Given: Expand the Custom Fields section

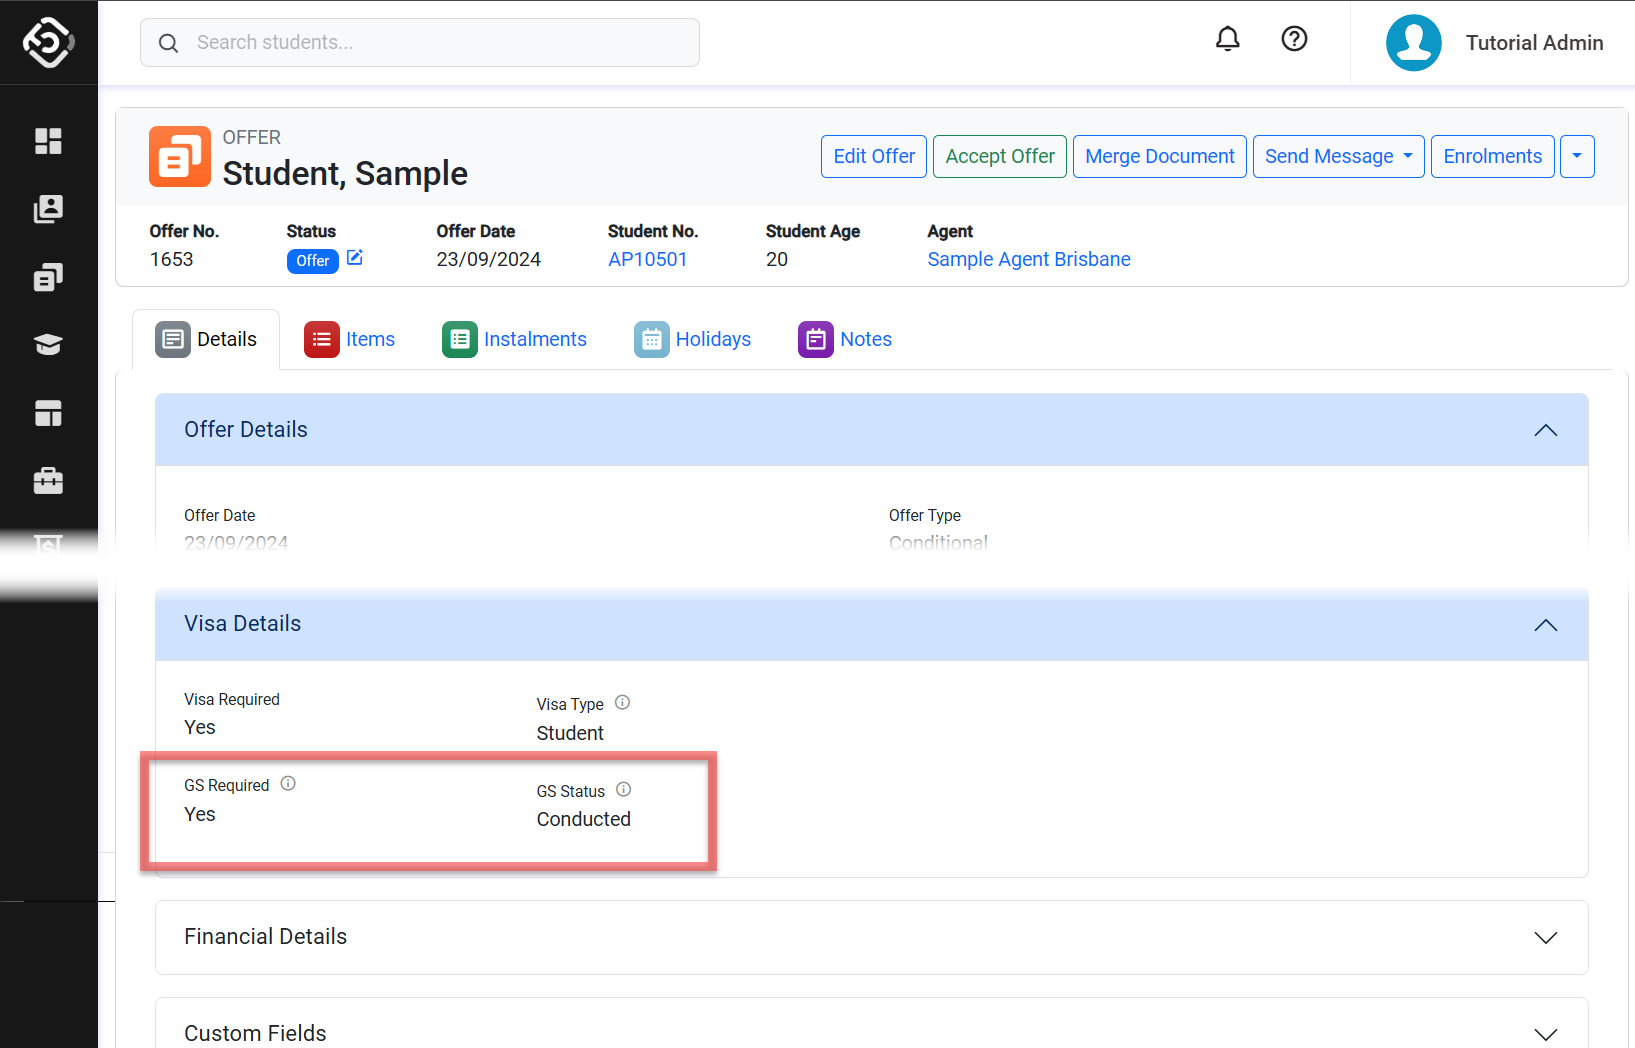Looking at the screenshot, I should pos(1545,1033).
